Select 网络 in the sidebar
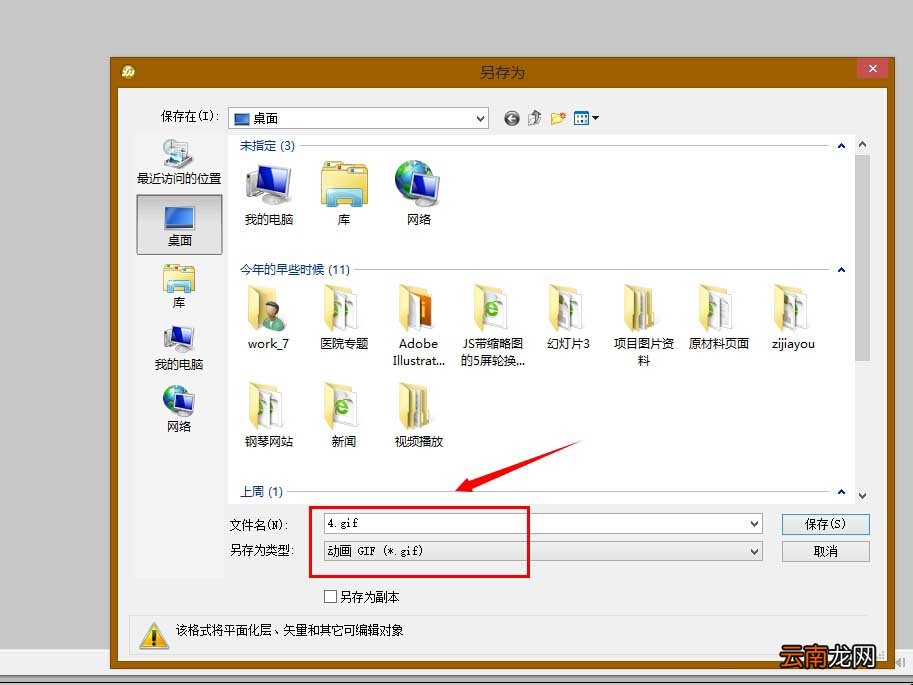Image resolution: width=913 pixels, height=685 pixels. [x=179, y=409]
